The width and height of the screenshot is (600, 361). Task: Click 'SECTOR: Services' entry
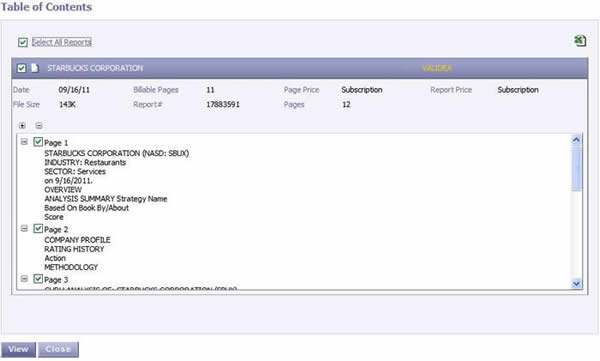pyautogui.click(x=75, y=172)
